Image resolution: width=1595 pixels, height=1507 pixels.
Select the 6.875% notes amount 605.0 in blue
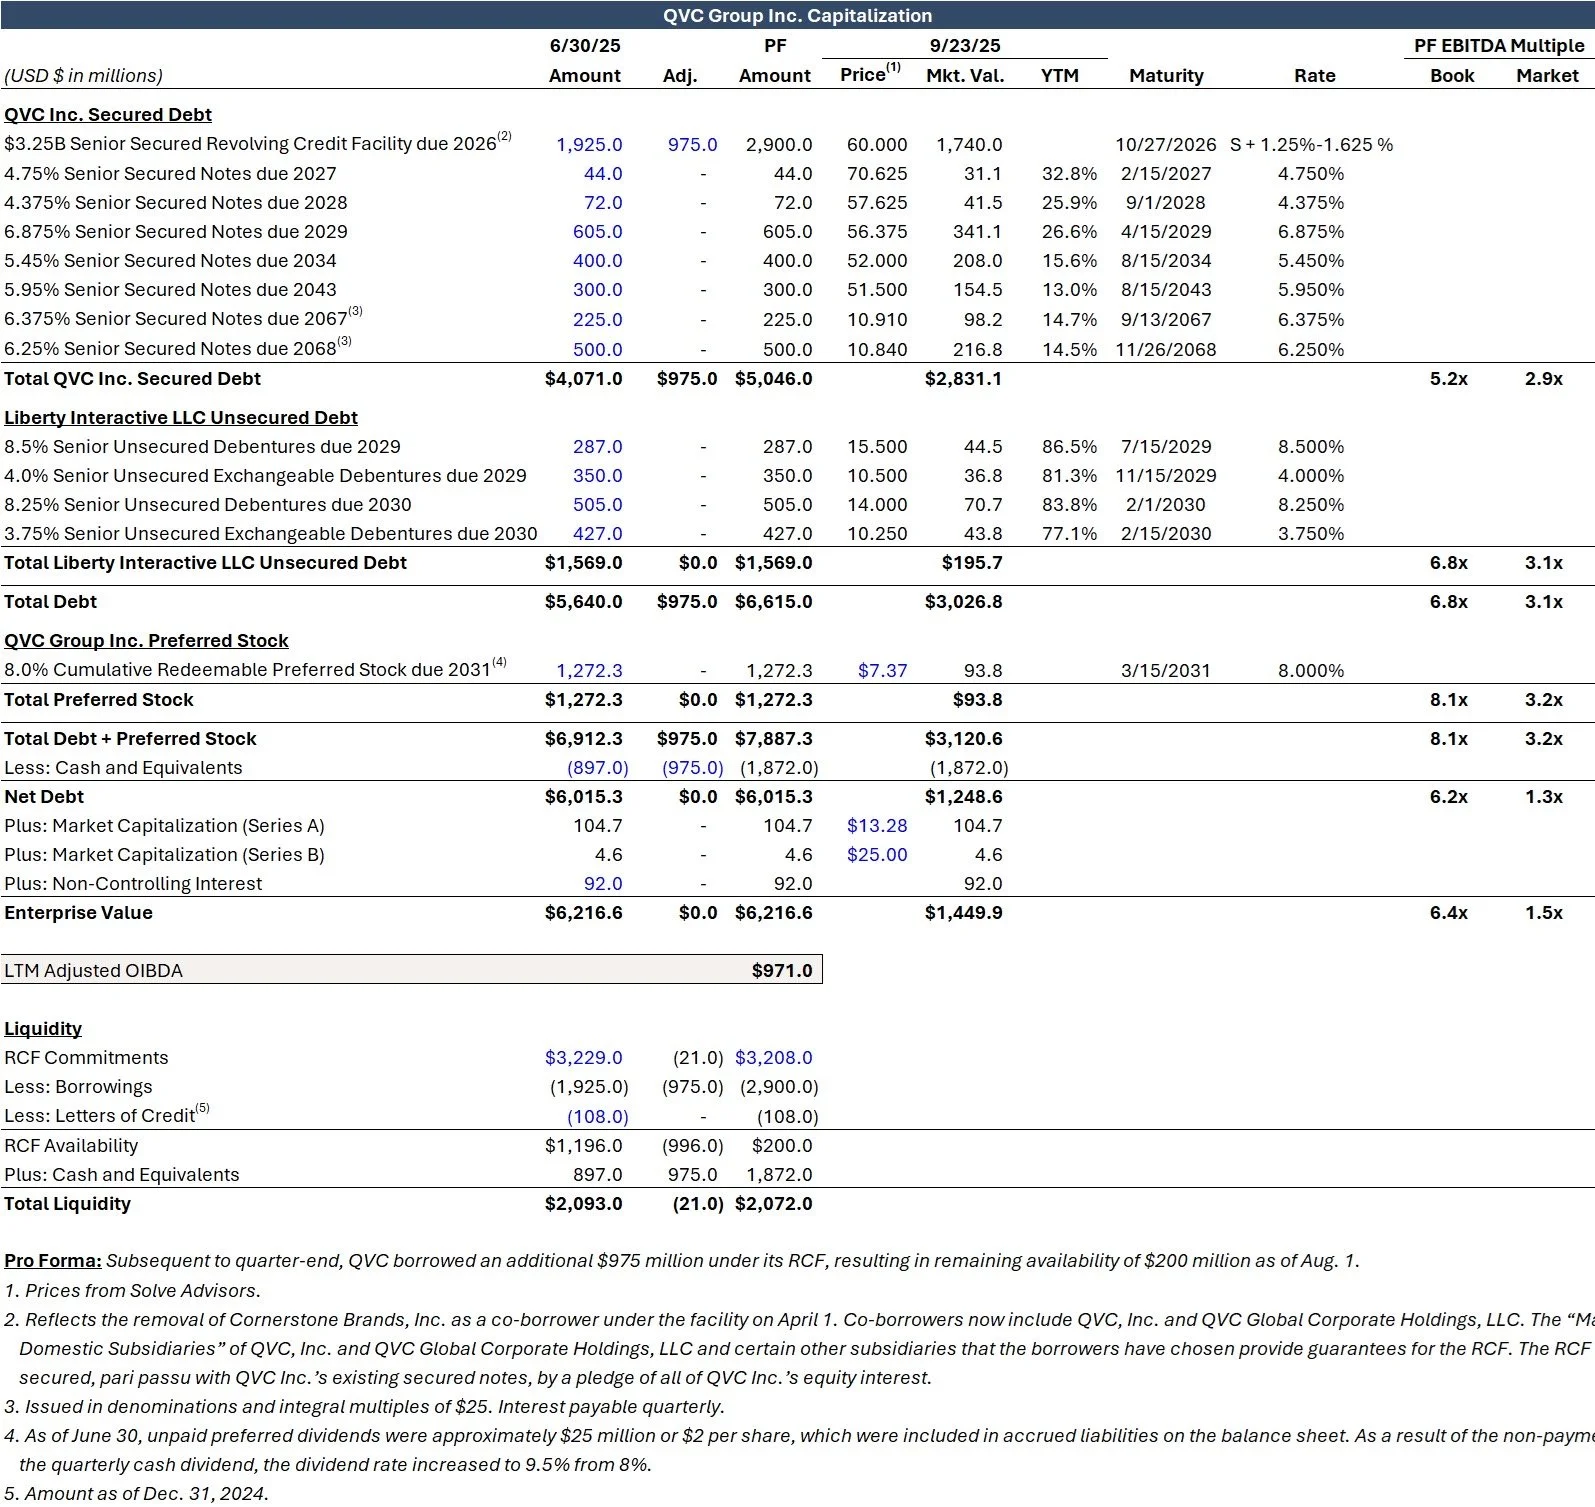[597, 231]
